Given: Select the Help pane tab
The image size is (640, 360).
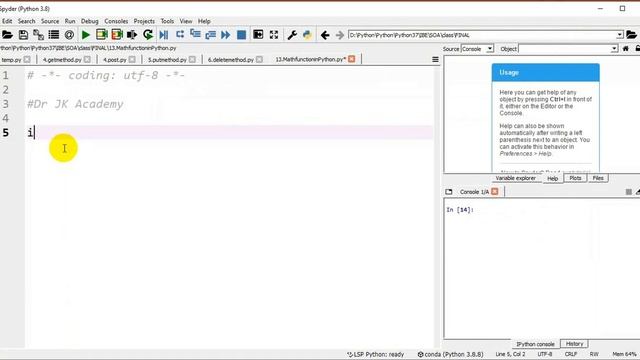Looking at the screenshot, I should point(553,179).
